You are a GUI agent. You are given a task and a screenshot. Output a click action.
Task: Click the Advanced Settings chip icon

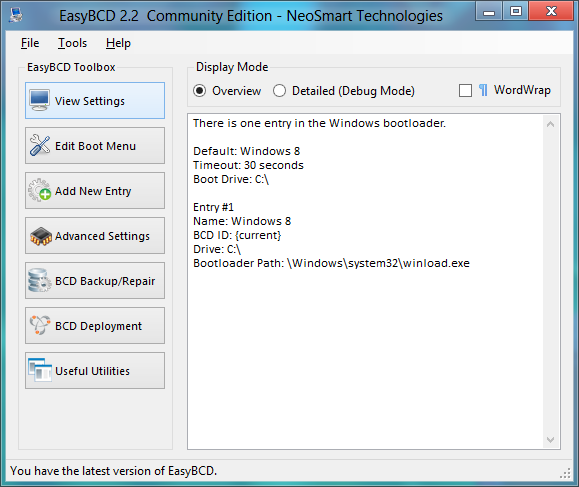click(x=41, y=236)
